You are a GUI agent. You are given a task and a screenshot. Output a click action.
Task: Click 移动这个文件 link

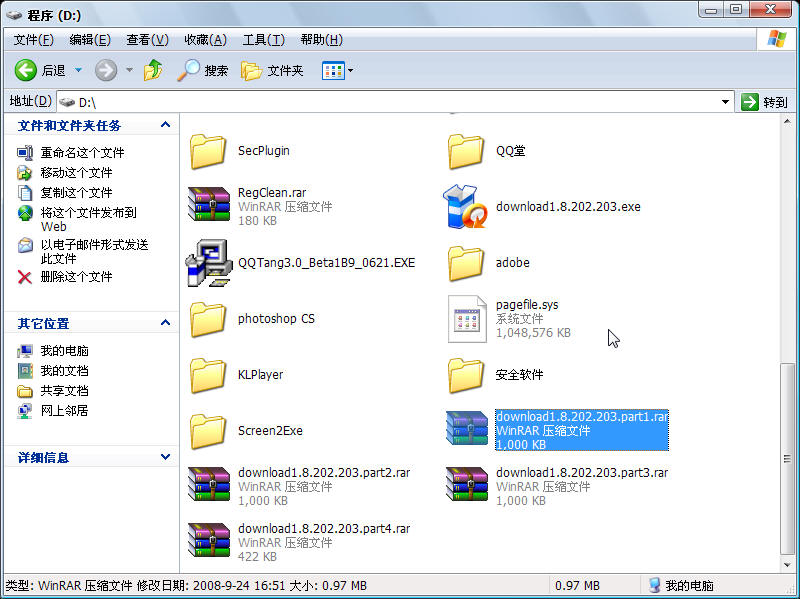point(77,173)
